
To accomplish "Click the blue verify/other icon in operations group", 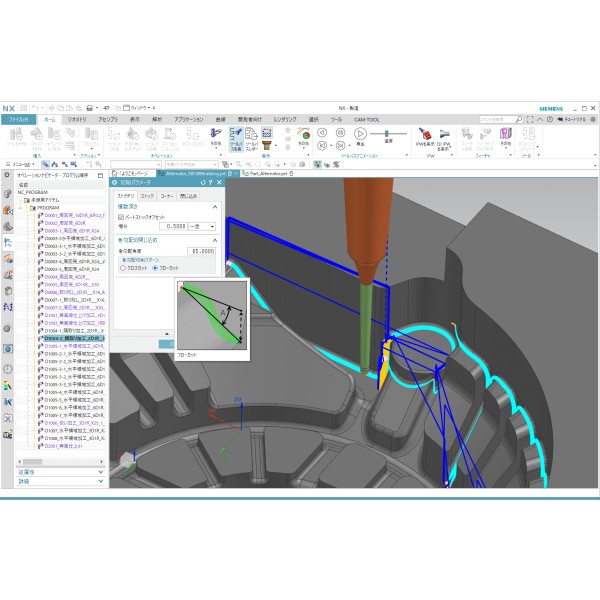I will click(216, 134).
